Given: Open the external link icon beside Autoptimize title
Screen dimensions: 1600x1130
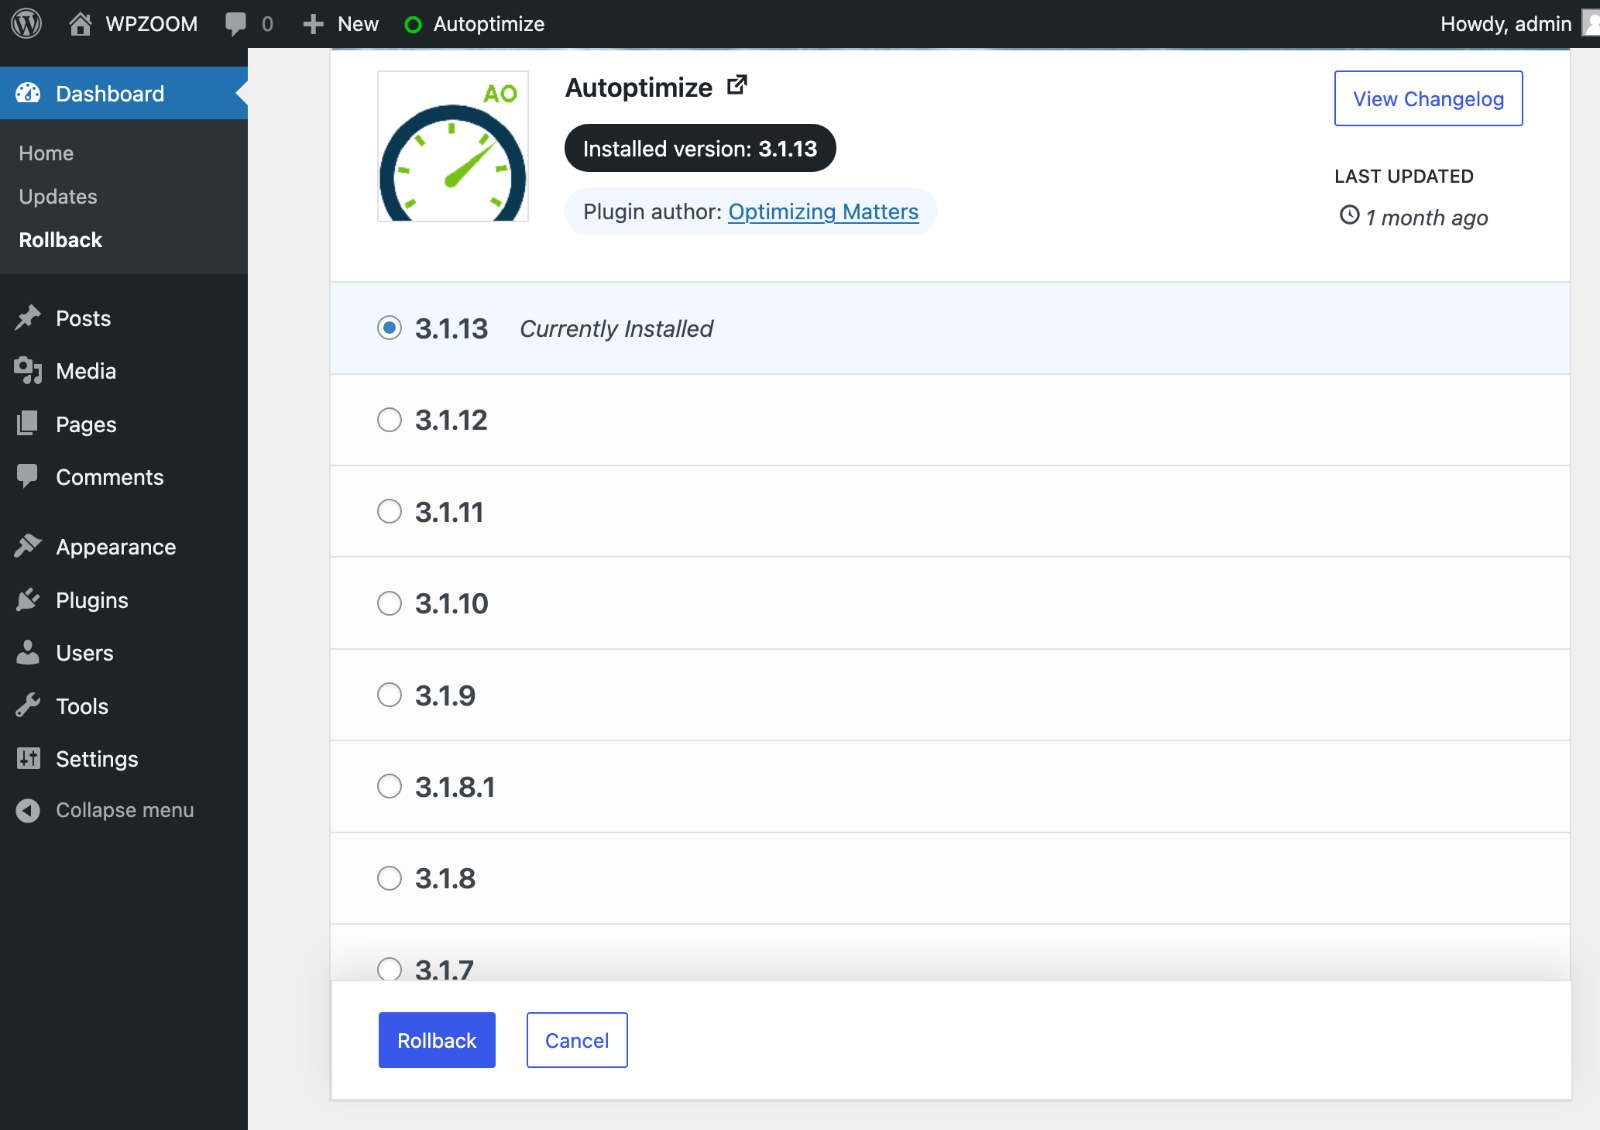Looking at the screenshot, I should click(x=737, y=86).
